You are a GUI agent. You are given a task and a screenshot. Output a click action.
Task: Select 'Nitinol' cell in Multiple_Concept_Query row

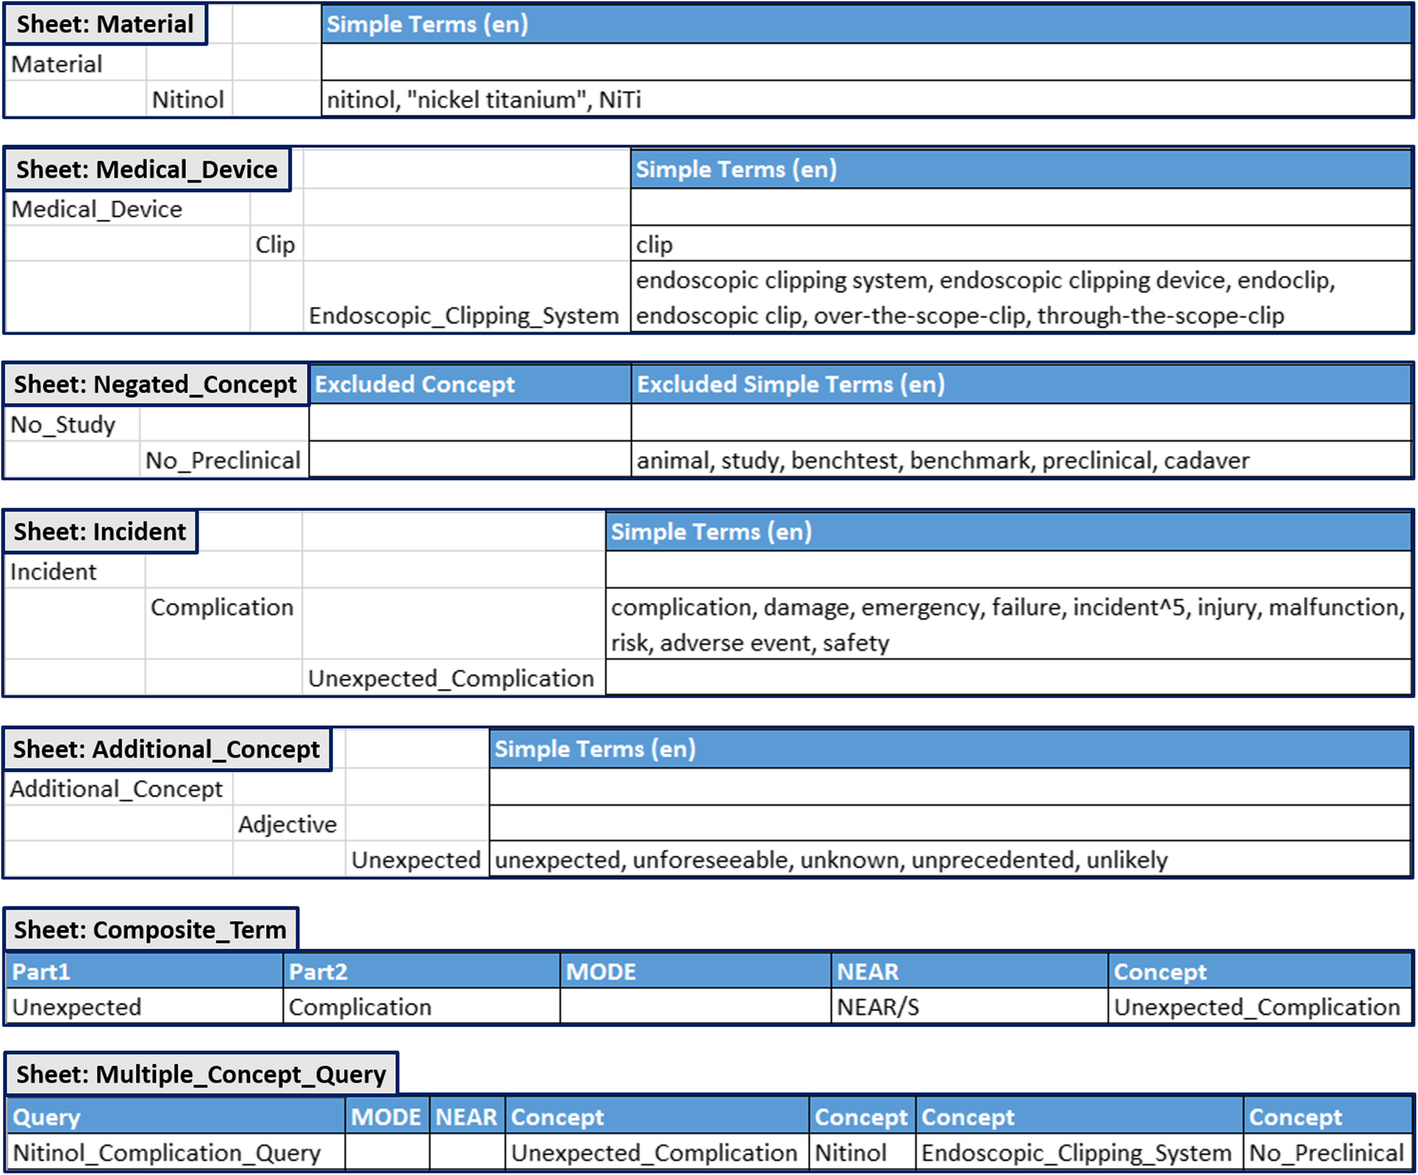(862, 1153)
